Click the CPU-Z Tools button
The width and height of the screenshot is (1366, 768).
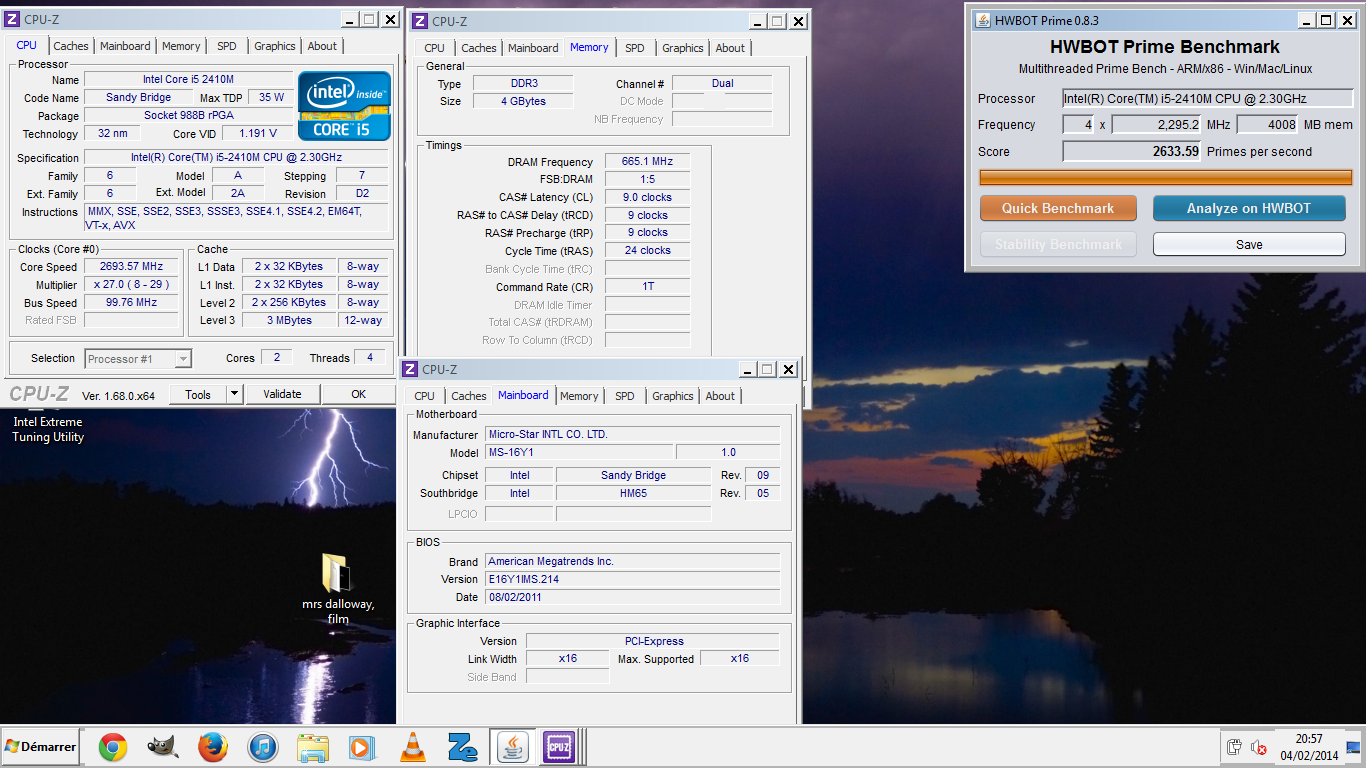pyautogui.click(x=198, y=394)
